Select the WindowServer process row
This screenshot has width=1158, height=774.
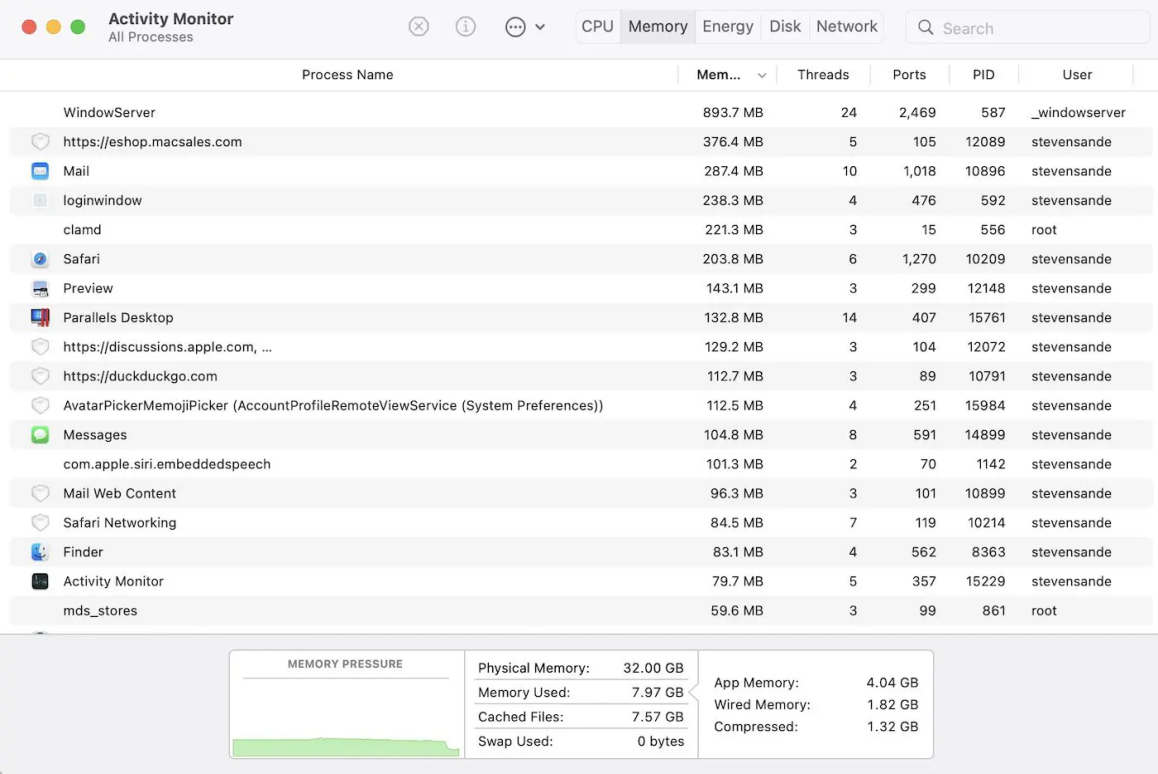[x=580, y=112]
